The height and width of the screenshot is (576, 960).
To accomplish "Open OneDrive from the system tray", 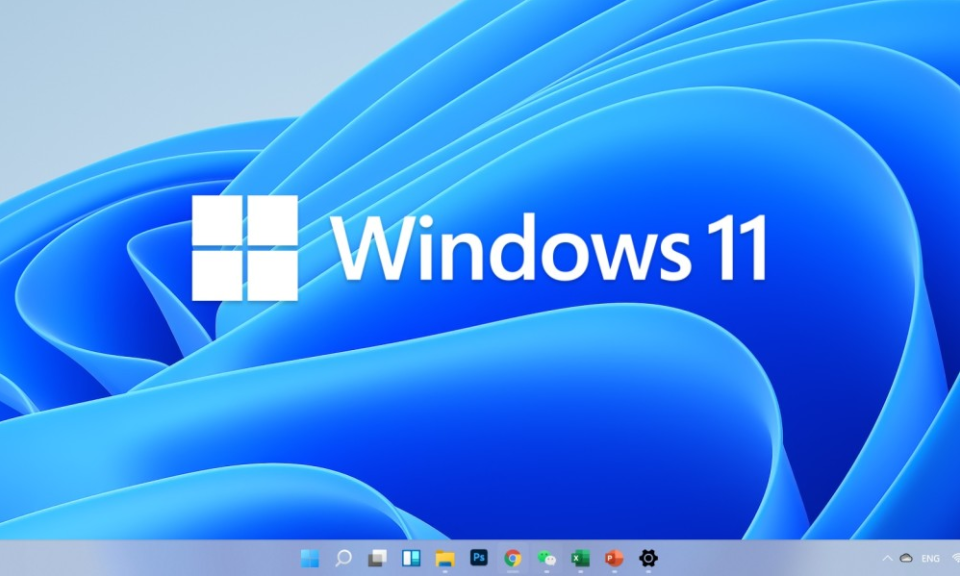I will coord(905,558).
